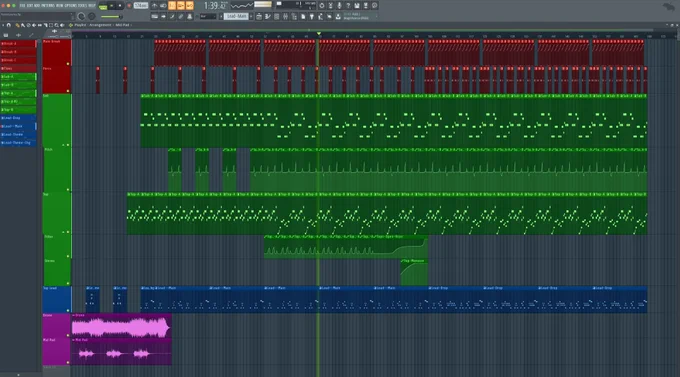Mute the Percs track
Image resolution: width=680 pixels, height=377 pixels.
[68, 91]
